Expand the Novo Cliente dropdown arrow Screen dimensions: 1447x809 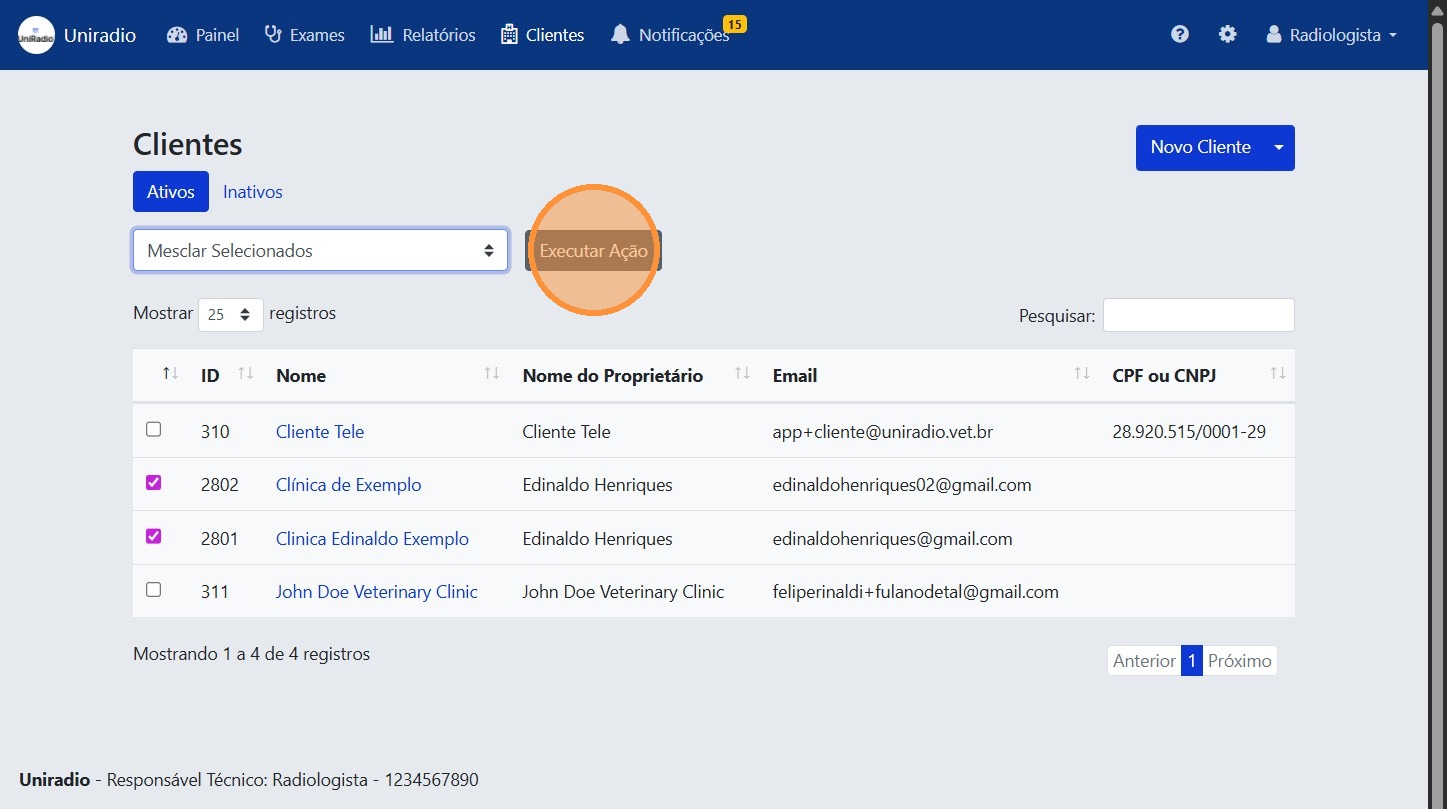1279,148
